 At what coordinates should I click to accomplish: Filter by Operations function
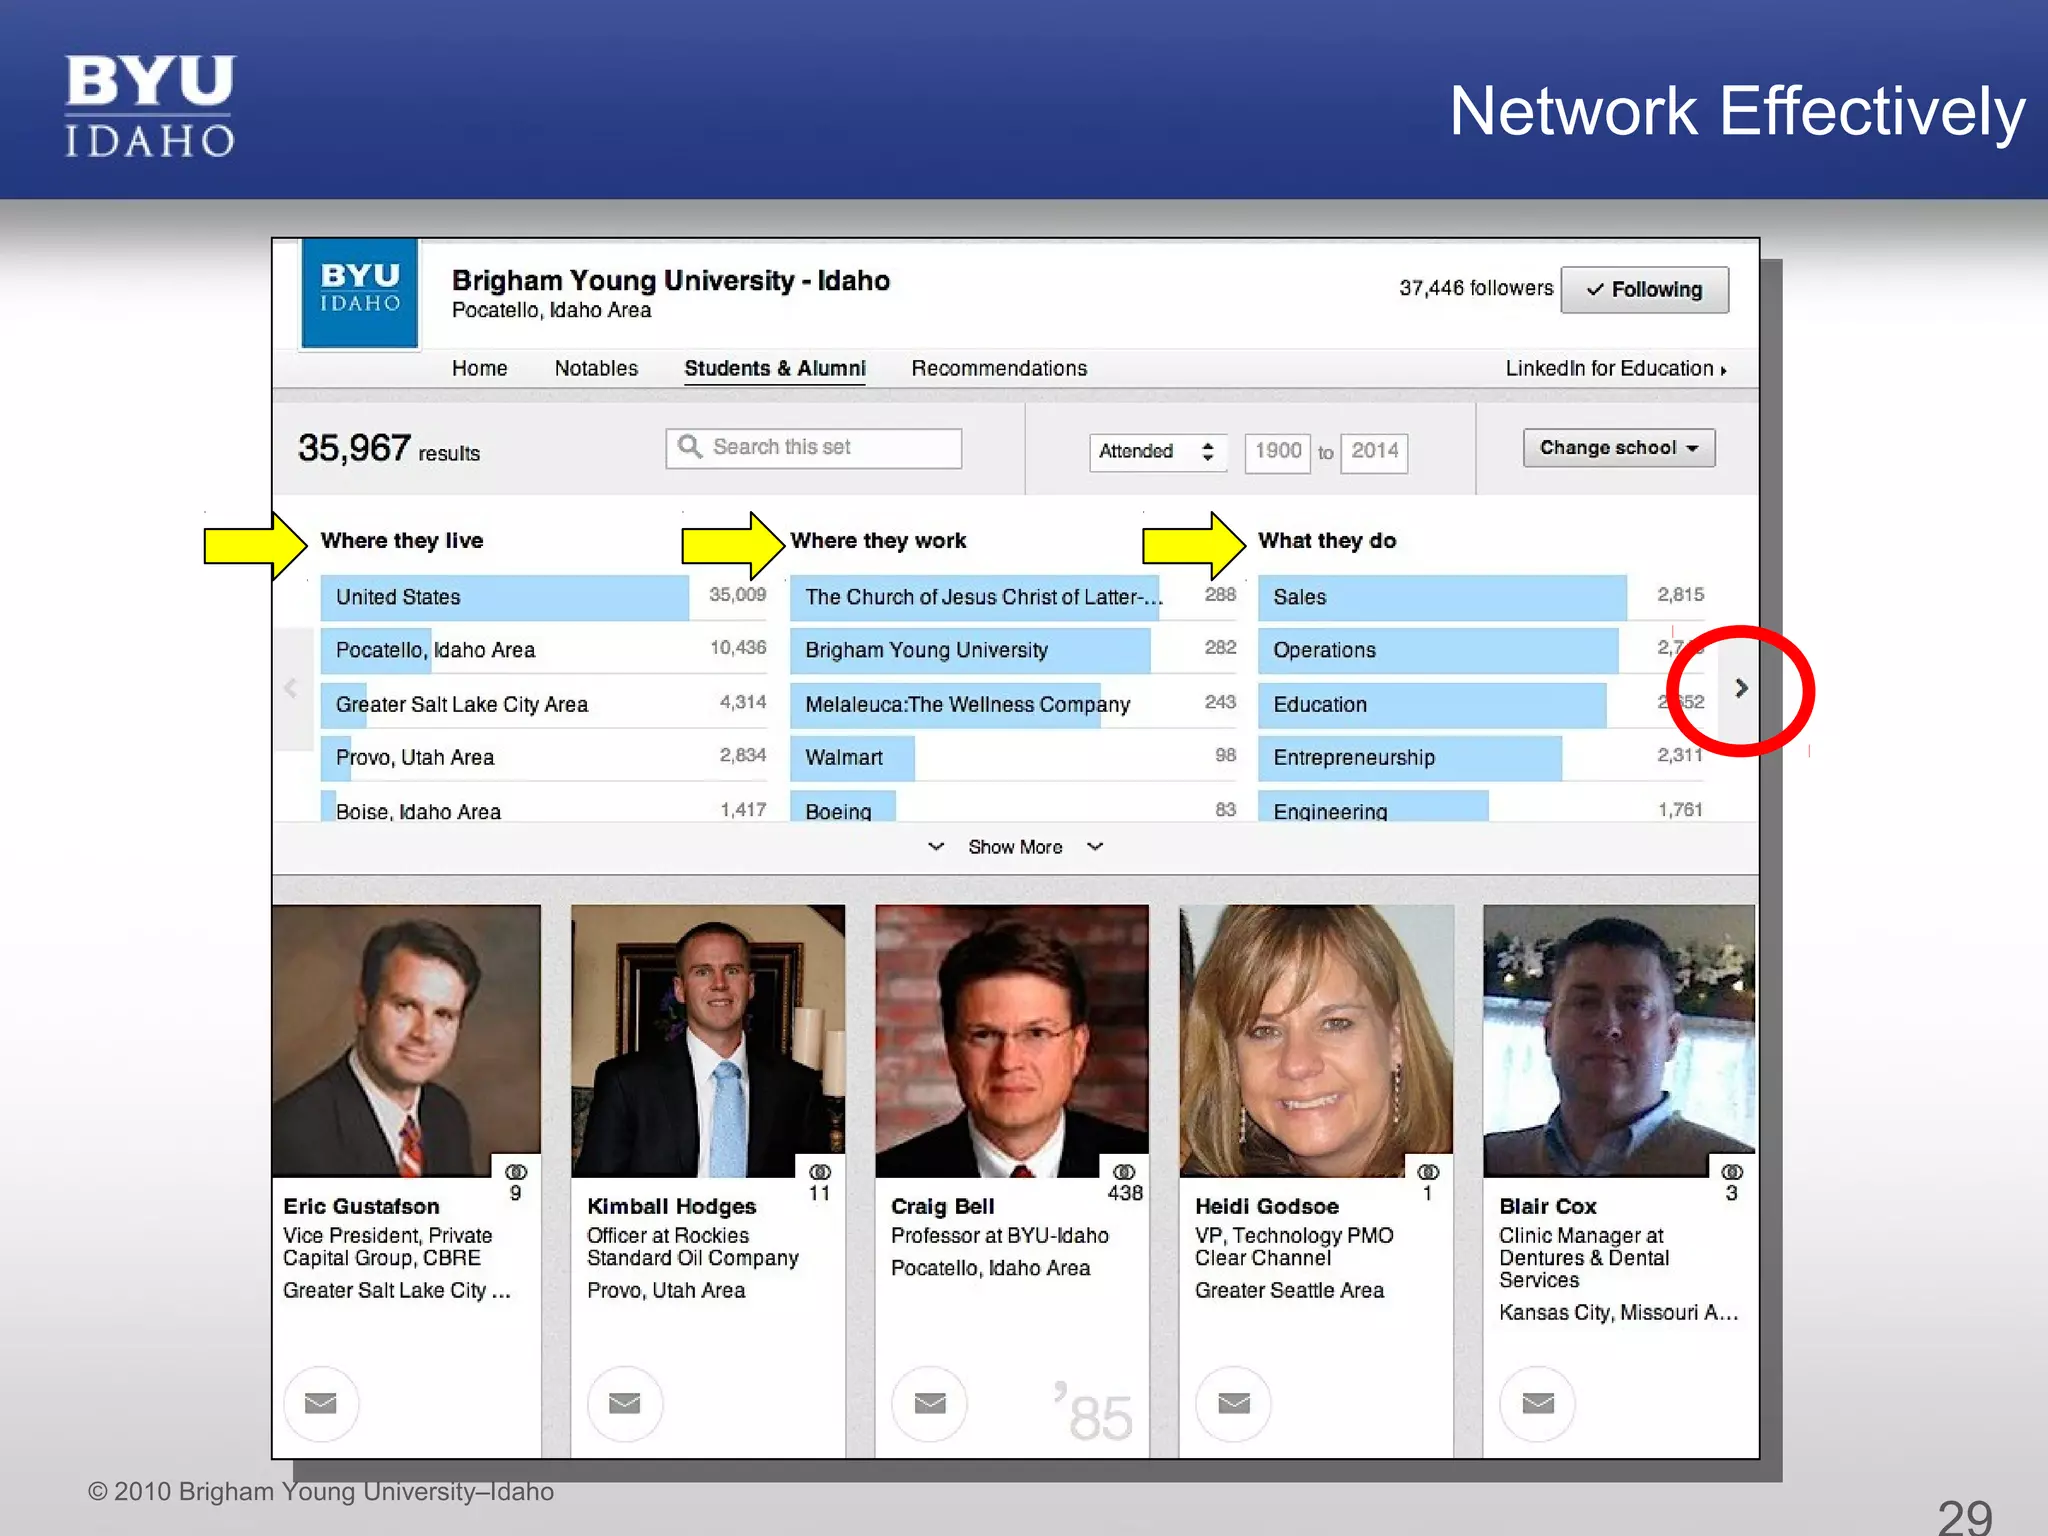tap(1482, 650)
